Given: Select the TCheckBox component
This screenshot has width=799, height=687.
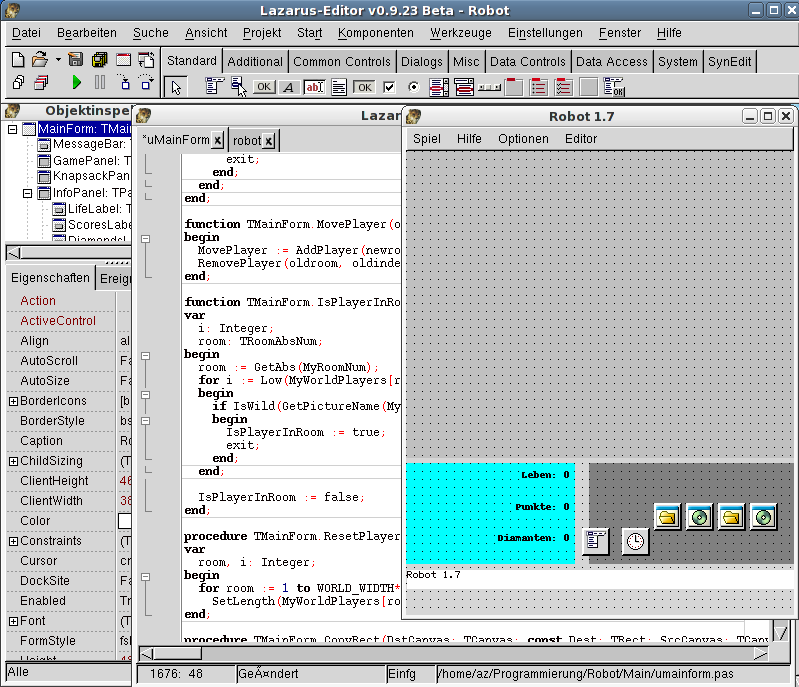Looking at the screenshot, I should pos(389,87).
